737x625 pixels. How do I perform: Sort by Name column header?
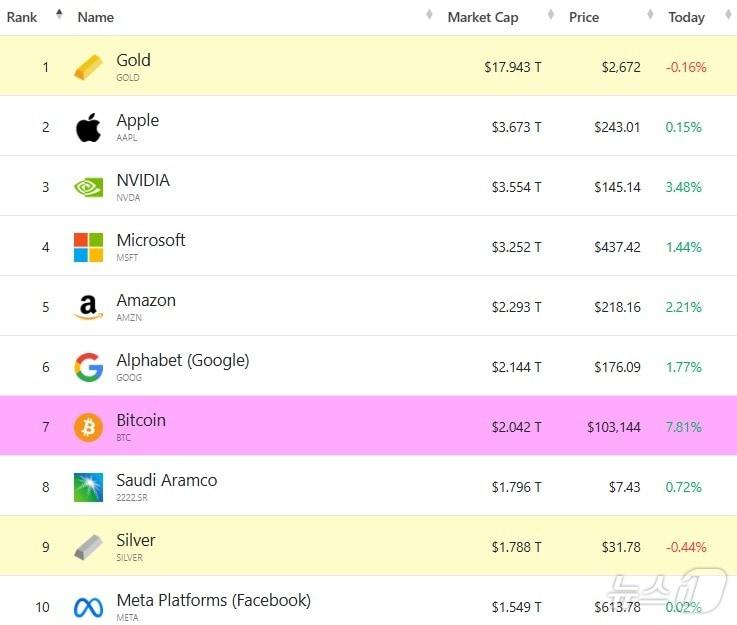[96, 17]
